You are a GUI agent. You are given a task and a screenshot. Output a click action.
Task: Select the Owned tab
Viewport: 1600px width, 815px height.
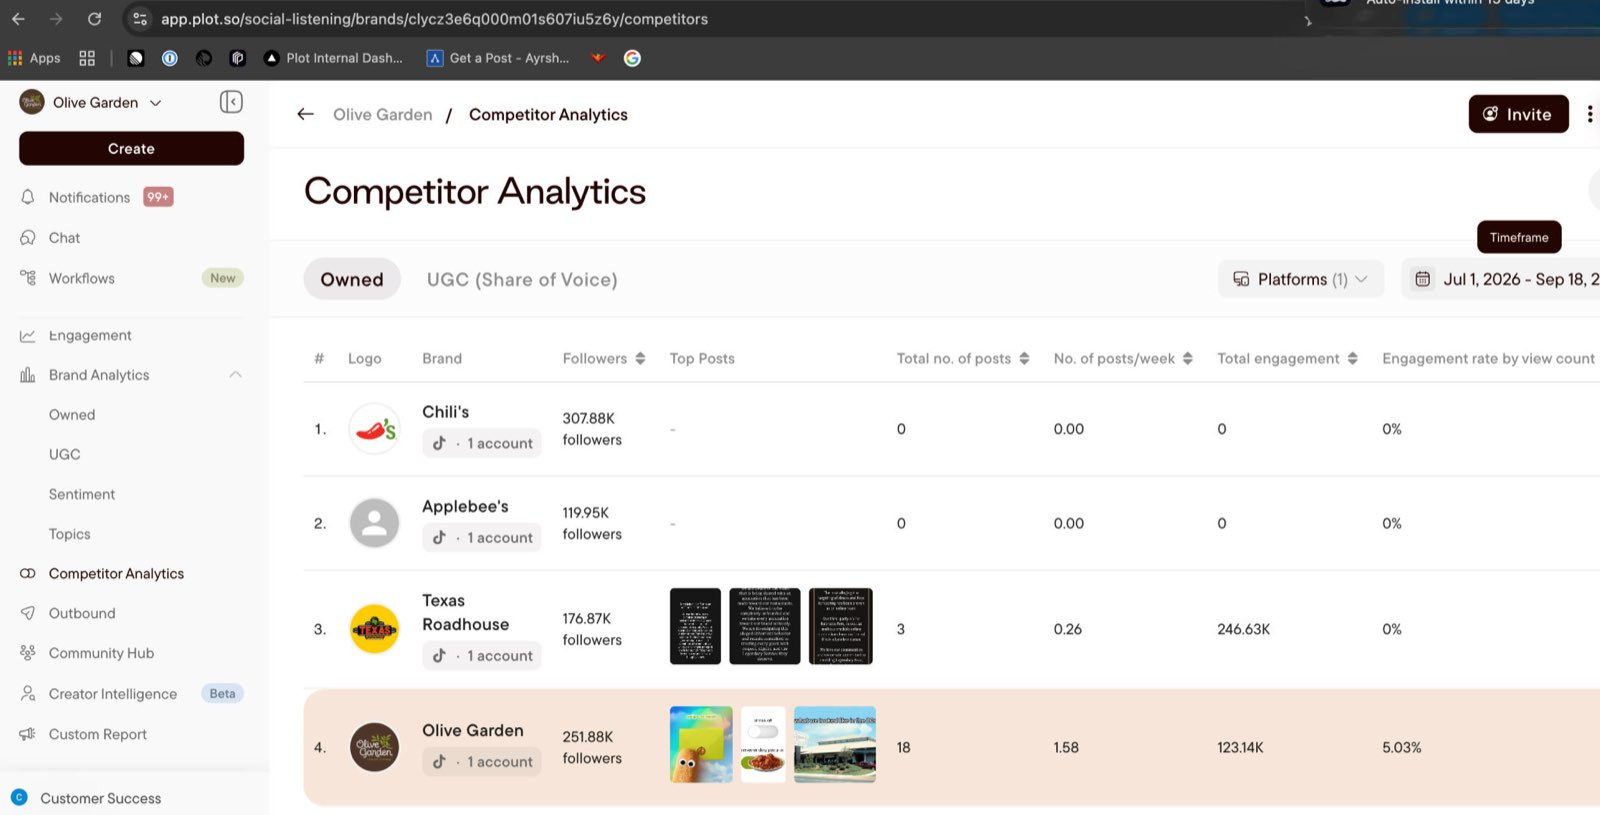(x=352, y=279)
